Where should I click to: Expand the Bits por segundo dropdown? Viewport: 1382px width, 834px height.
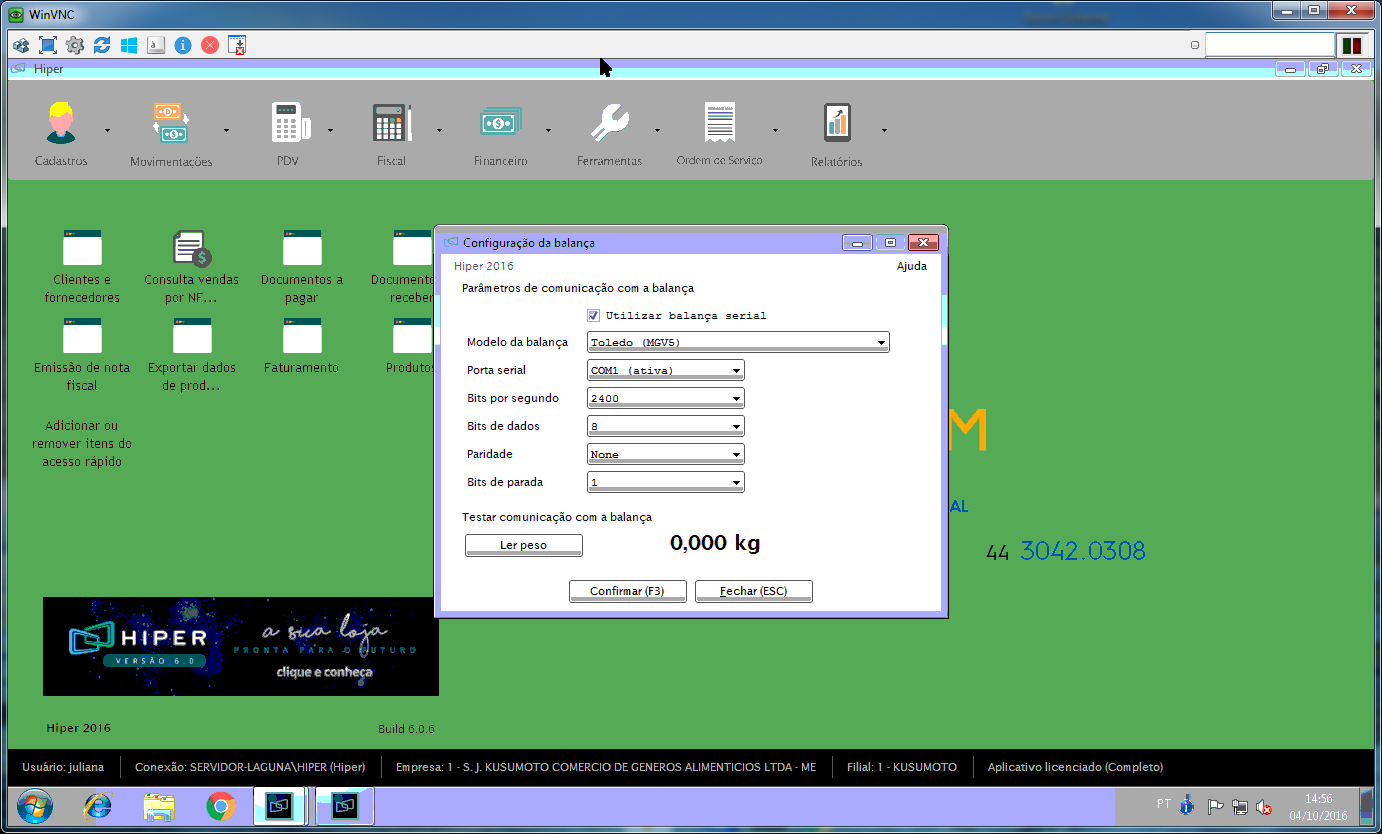(736, 399)
